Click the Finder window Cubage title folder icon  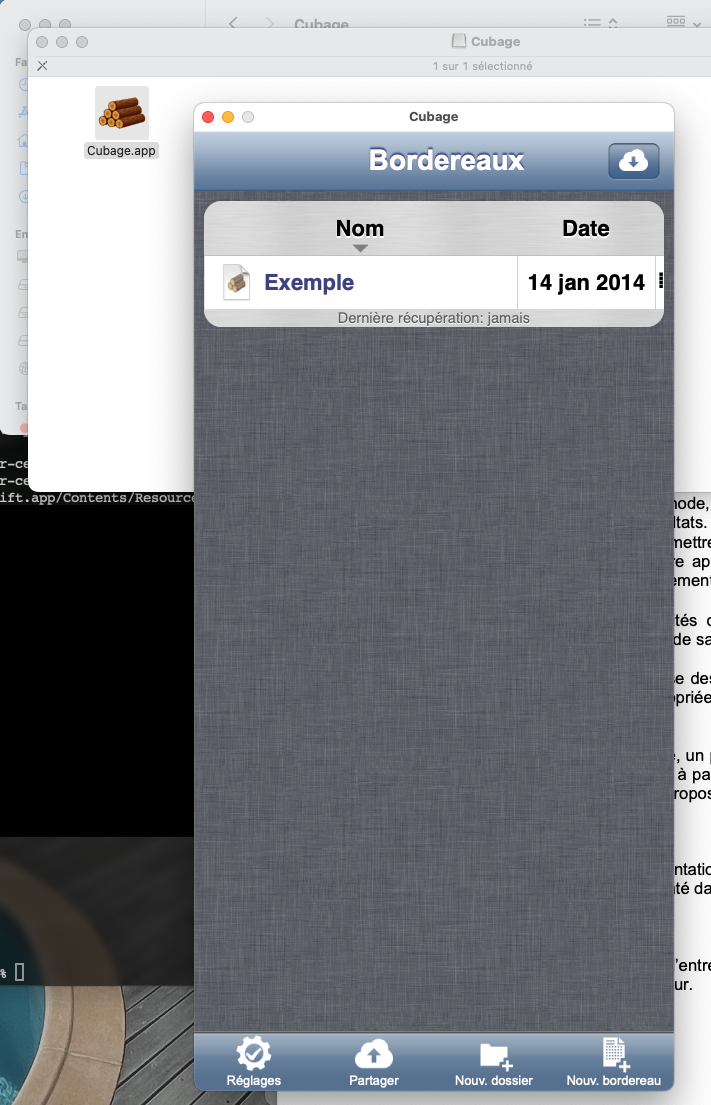click(459, 42)
